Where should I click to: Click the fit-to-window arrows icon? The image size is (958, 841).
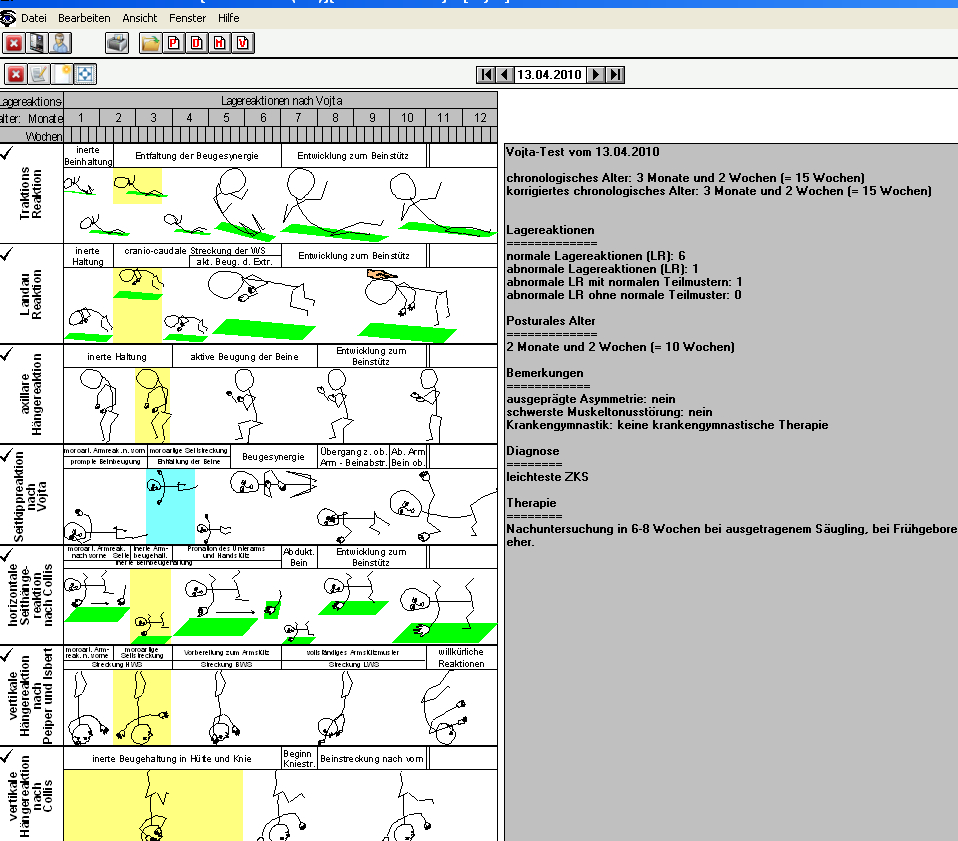(x=85, y=75)
